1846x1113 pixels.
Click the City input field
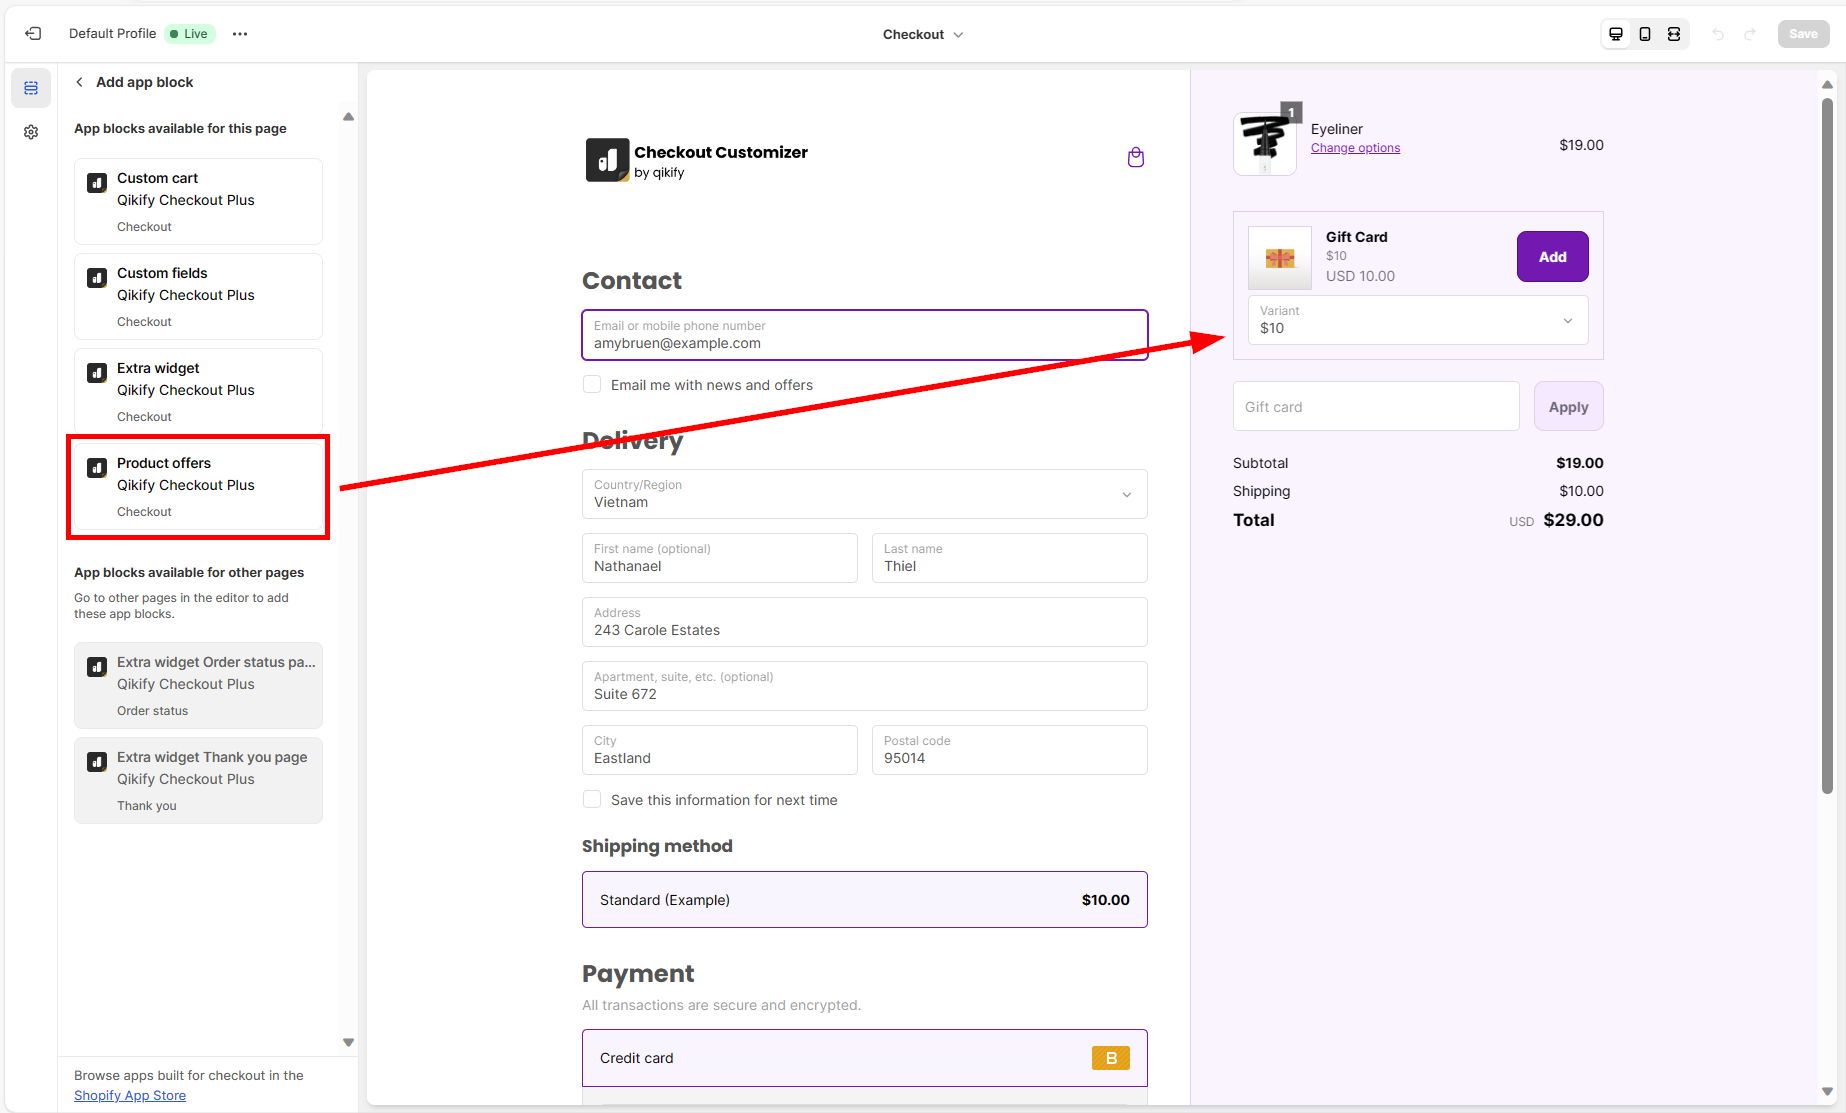pos(720,750)
